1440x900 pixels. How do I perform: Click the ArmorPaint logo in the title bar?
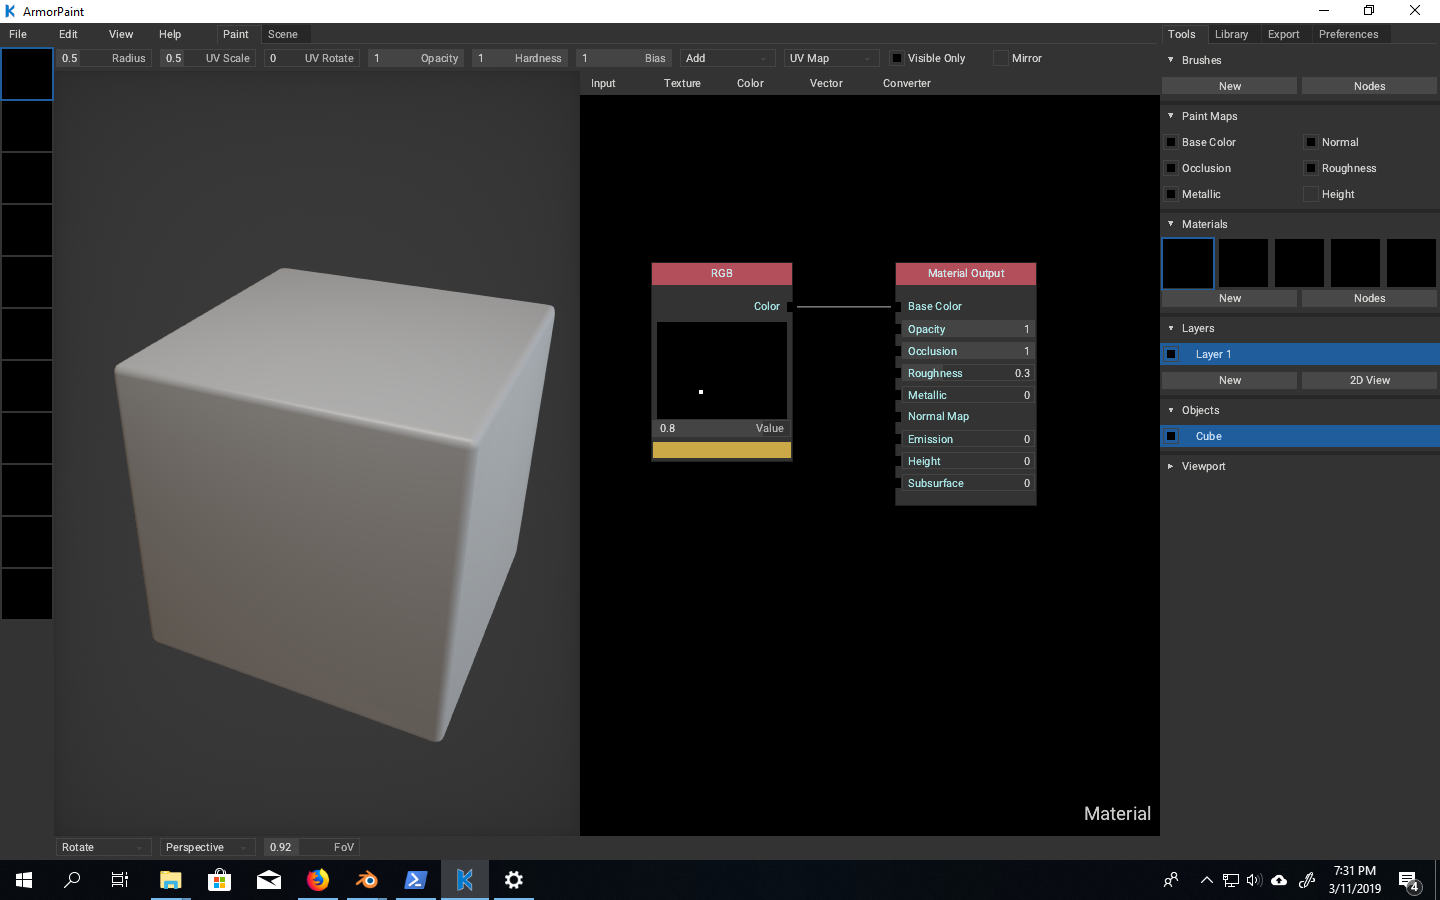point(11,11)
